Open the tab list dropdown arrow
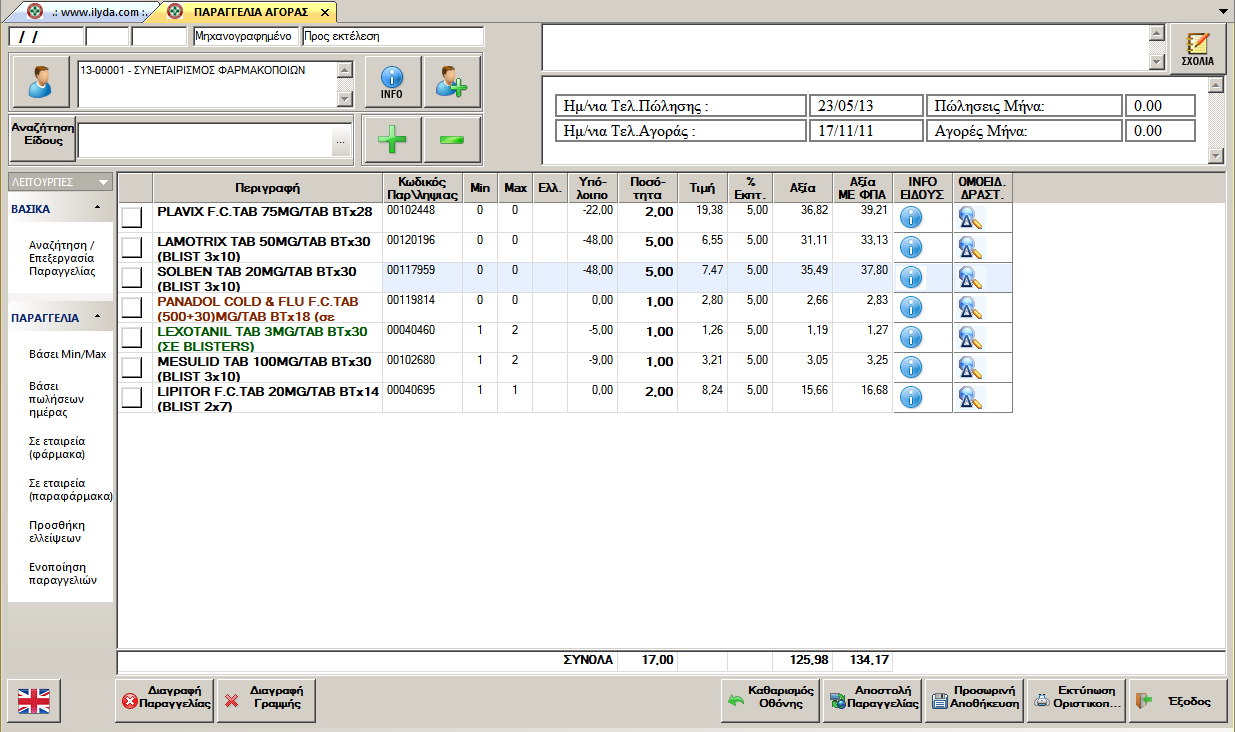 pyautogui.click(x=1225, y=11)
